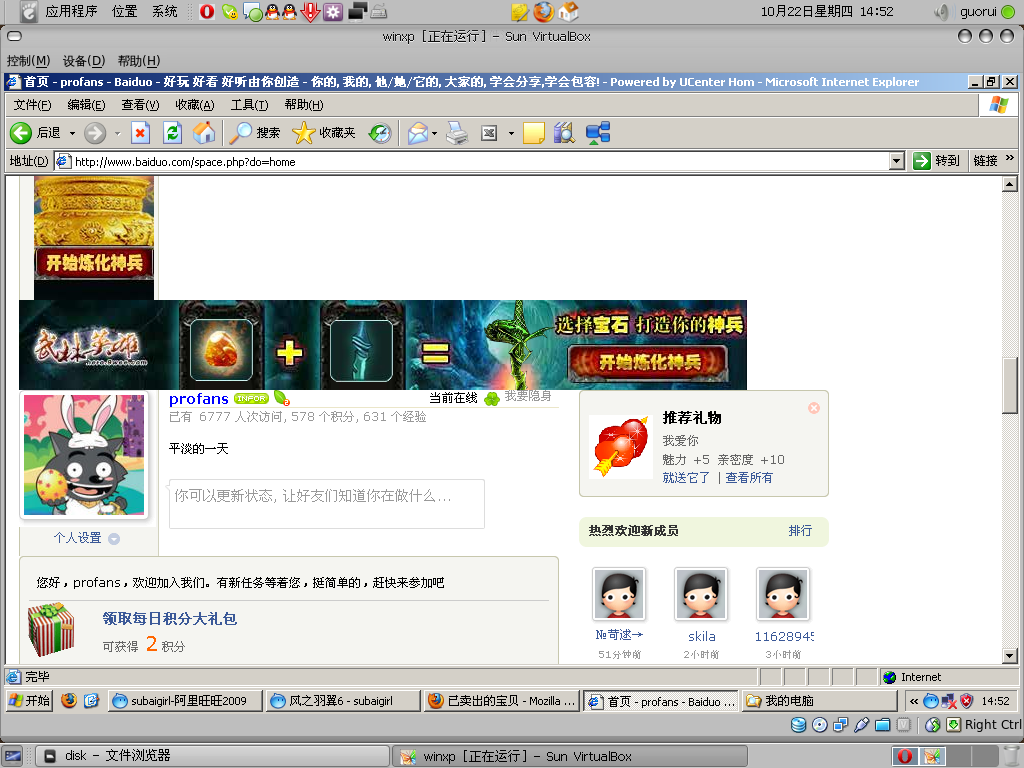Click the Research toolbar icon

(x=564, y=133)
